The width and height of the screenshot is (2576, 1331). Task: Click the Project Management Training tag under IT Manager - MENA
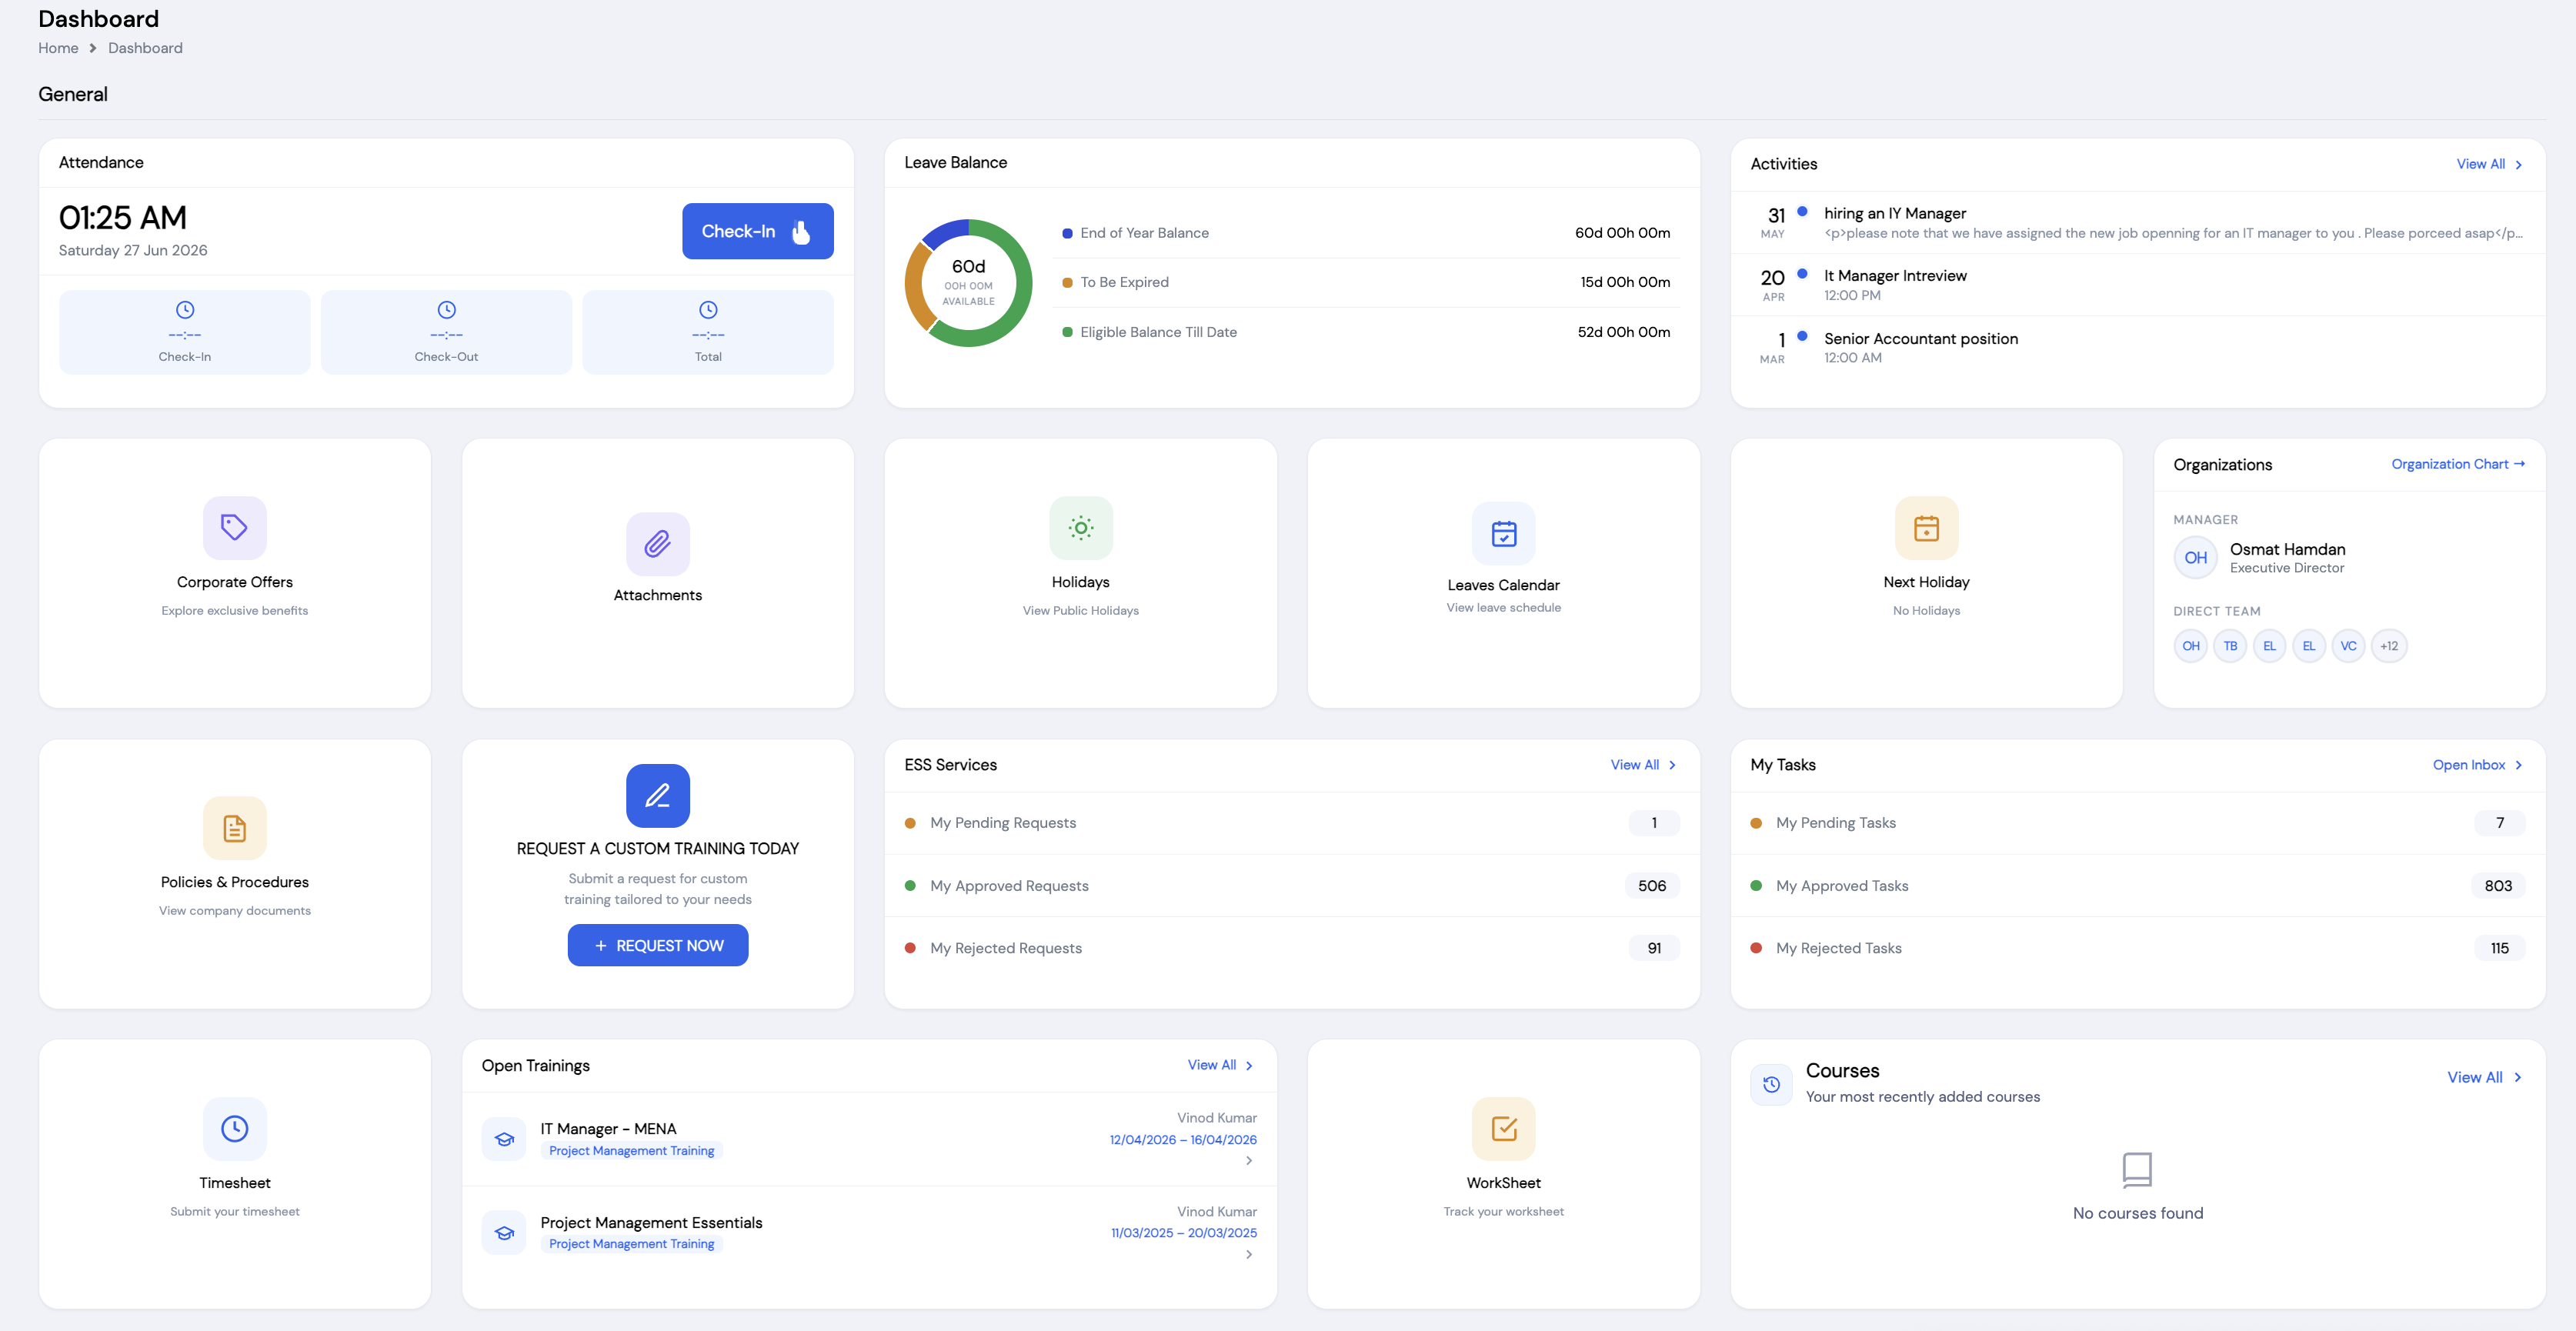pos(631,1151)
